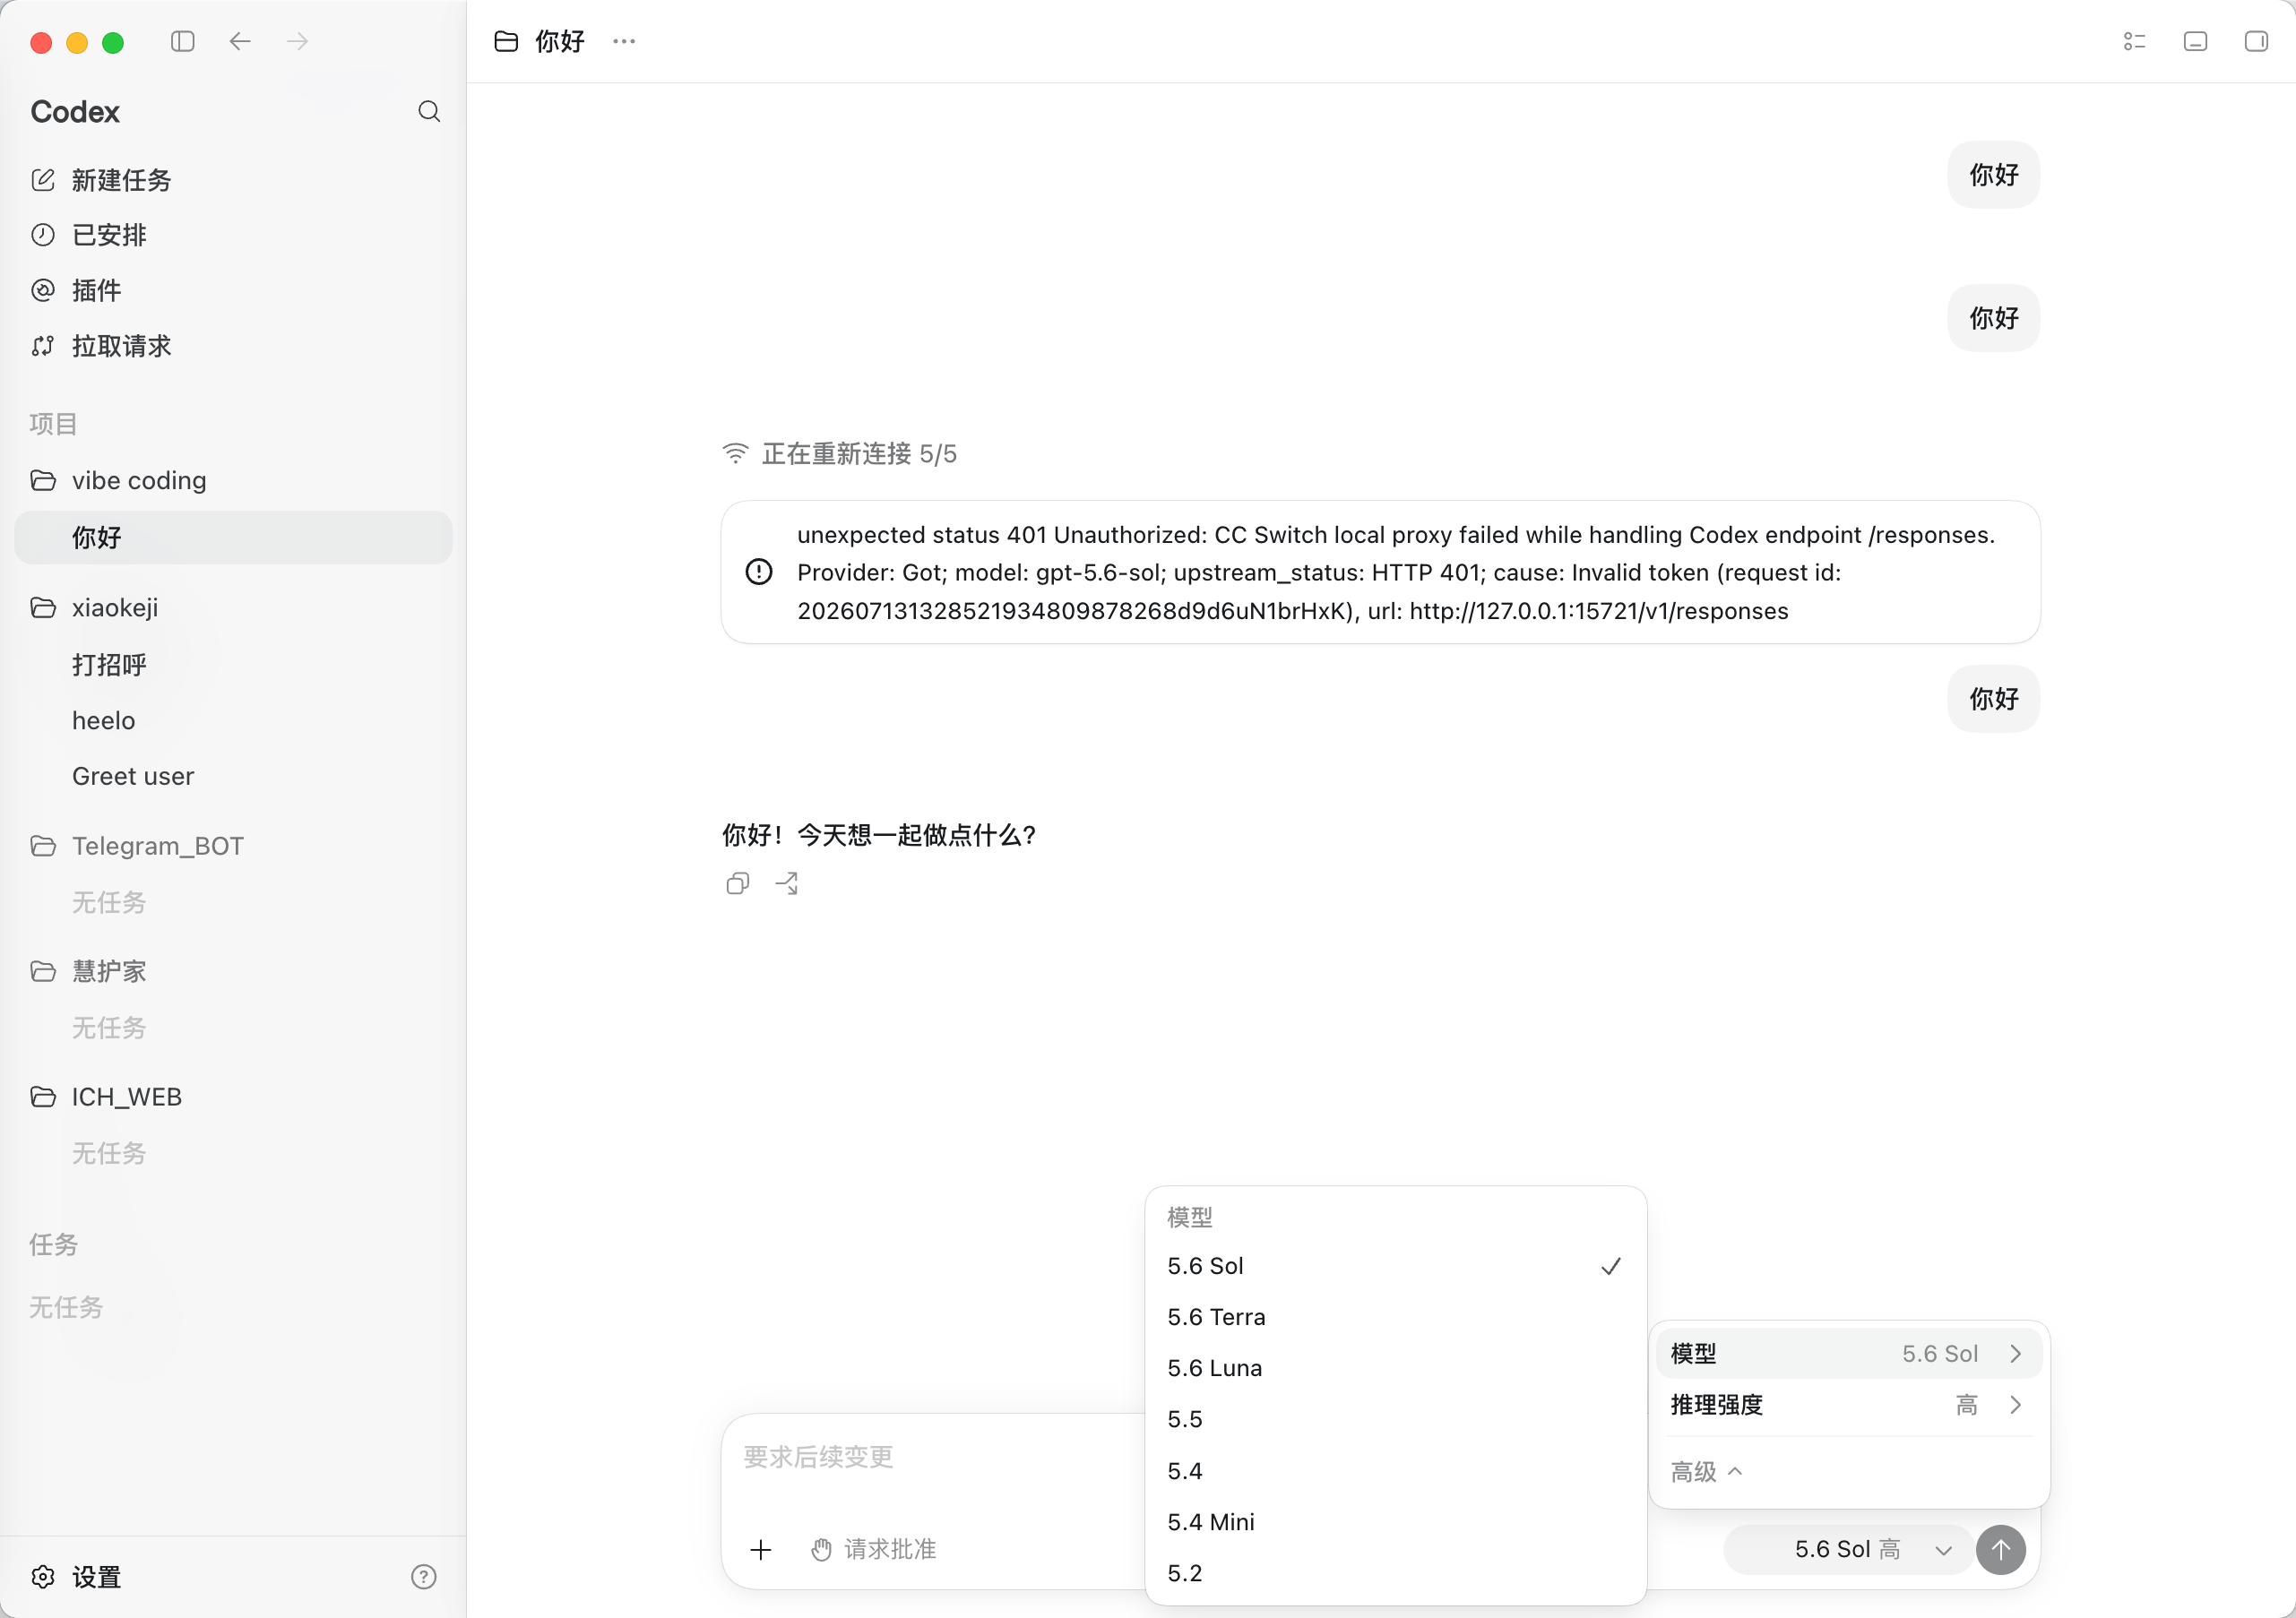This screenshot has height=1618, width=2296.
Task: Go forward with the right arrow
Action: [x=297, y=42]
